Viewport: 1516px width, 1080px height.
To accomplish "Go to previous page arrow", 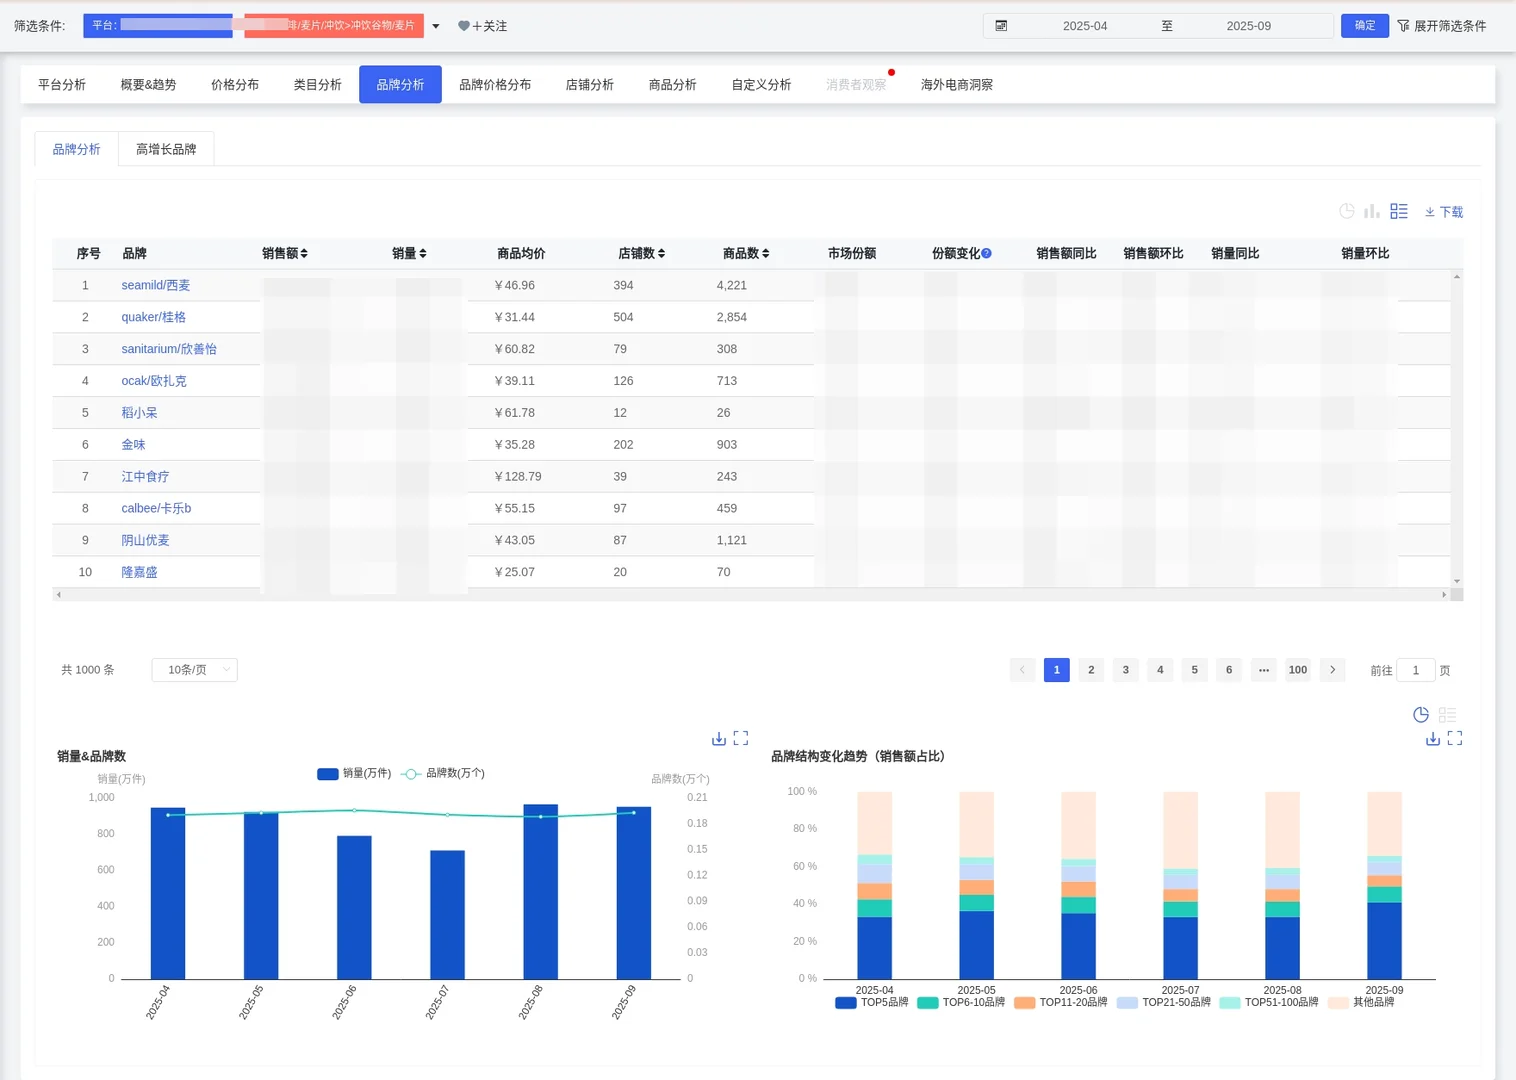I will click(1022, 670).
